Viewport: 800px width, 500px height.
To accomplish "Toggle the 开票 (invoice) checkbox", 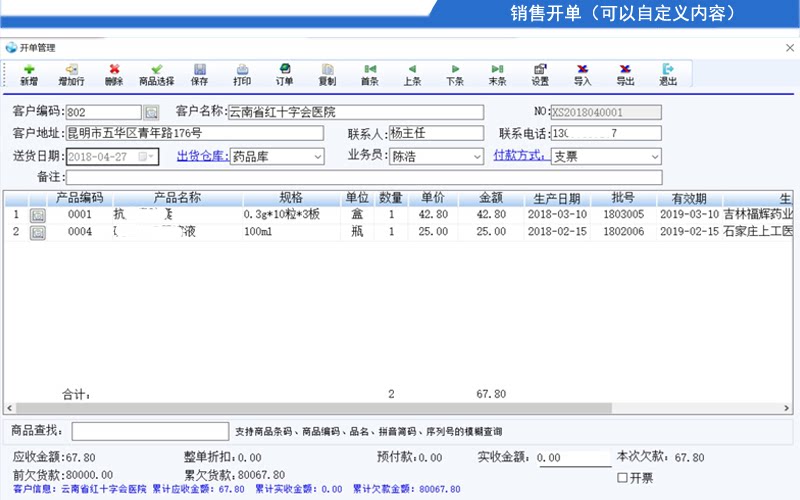I will click(x=622, y=478).
